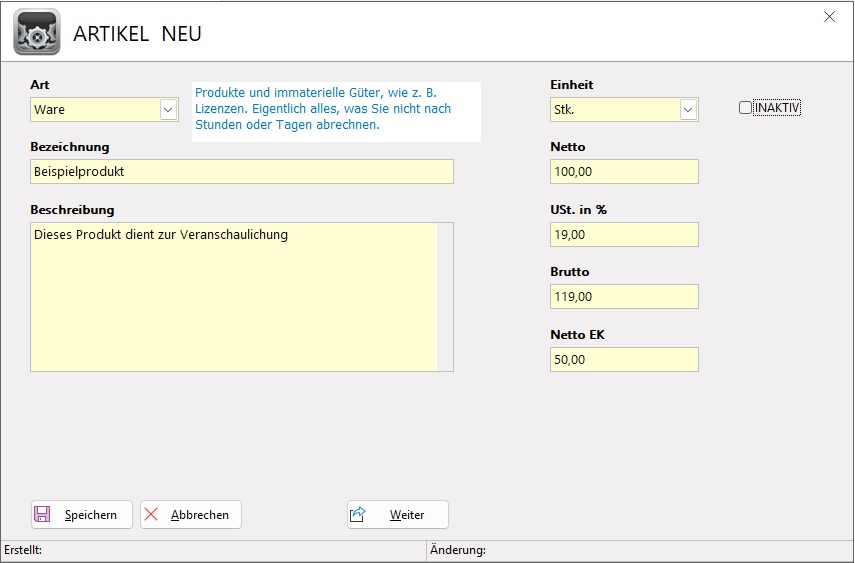
Task: Open the Einheit unit dropdown
Action: point(688,109)
